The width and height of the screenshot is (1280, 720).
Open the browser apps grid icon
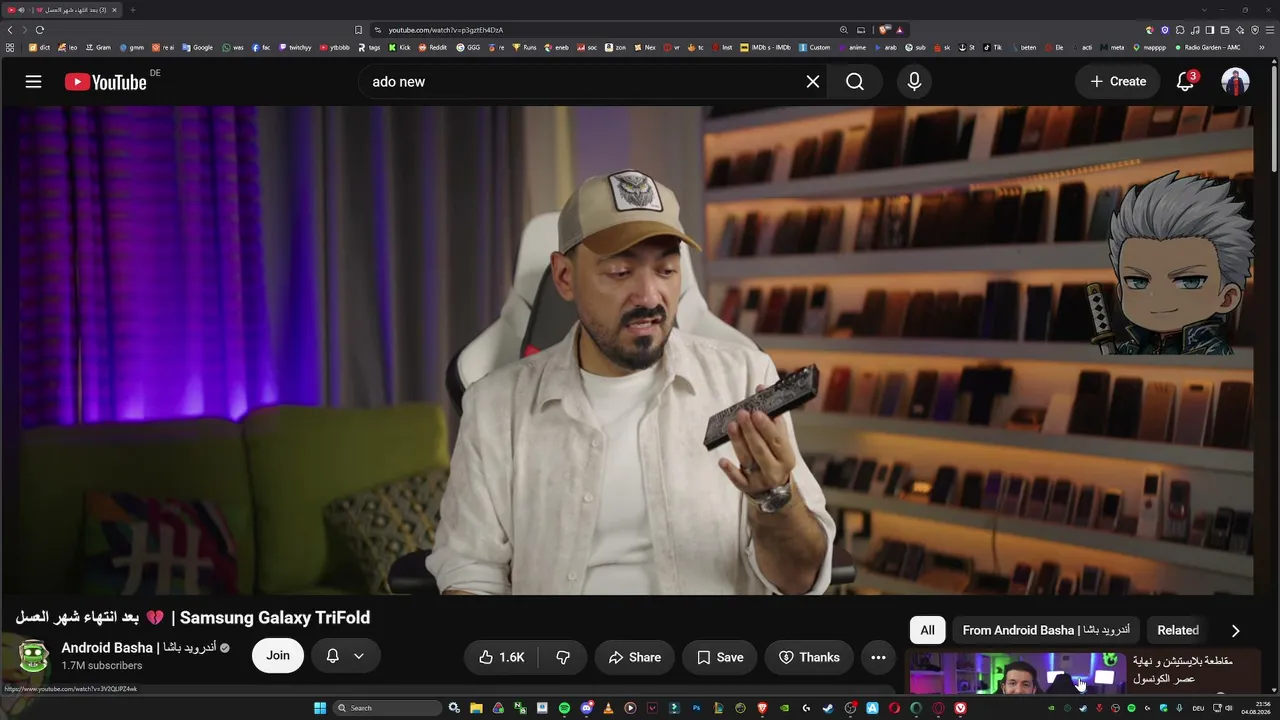(10, 47)
